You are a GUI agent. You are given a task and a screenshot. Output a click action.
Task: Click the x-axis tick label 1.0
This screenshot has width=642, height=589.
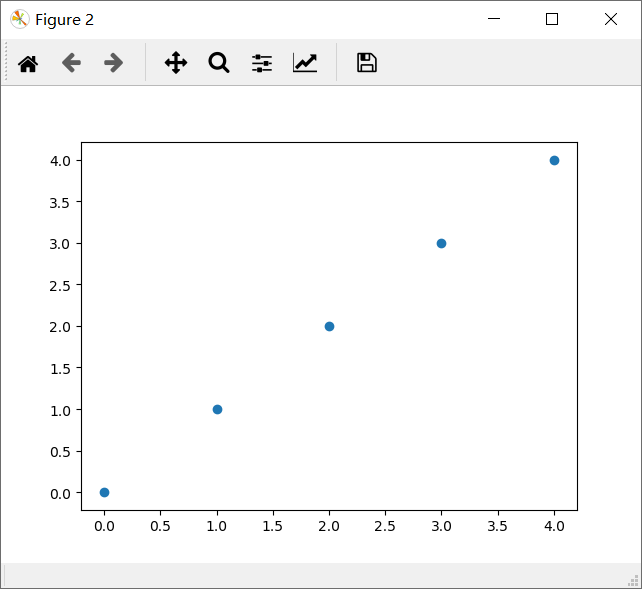[x=217, y=526]
